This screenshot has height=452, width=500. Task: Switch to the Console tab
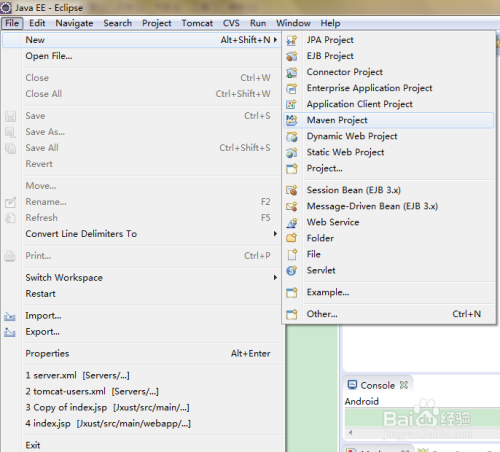[x=378, y=385]
